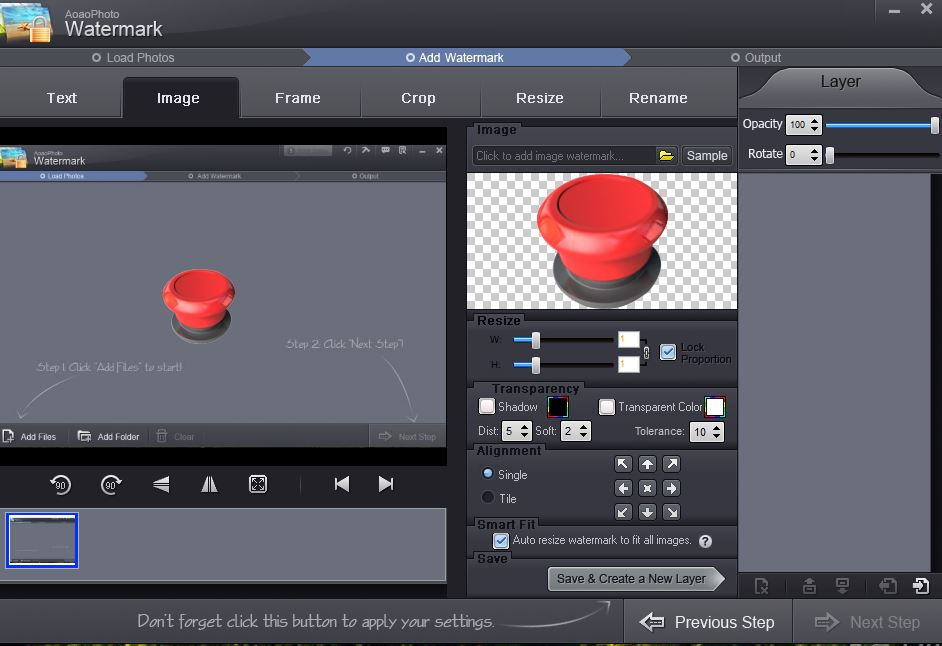This screenshot has width=942, height=646.
Task: Click the help question mark beside Smart Fit
Action: coord(707,541)
